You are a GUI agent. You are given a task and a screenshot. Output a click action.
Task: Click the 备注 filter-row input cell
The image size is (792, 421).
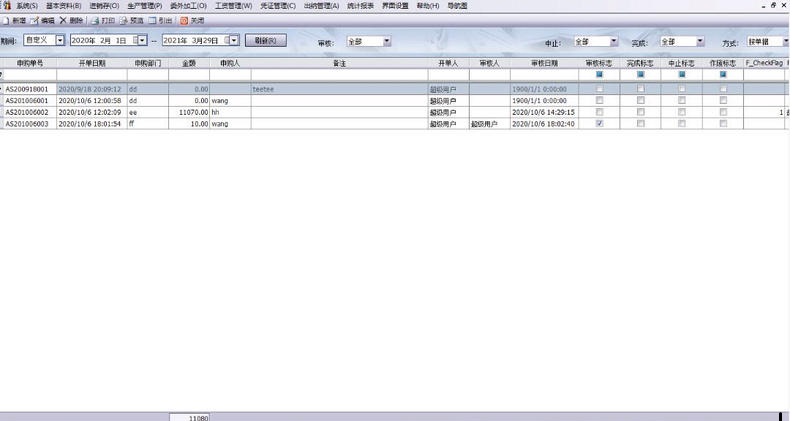click(x=339, y=75)
